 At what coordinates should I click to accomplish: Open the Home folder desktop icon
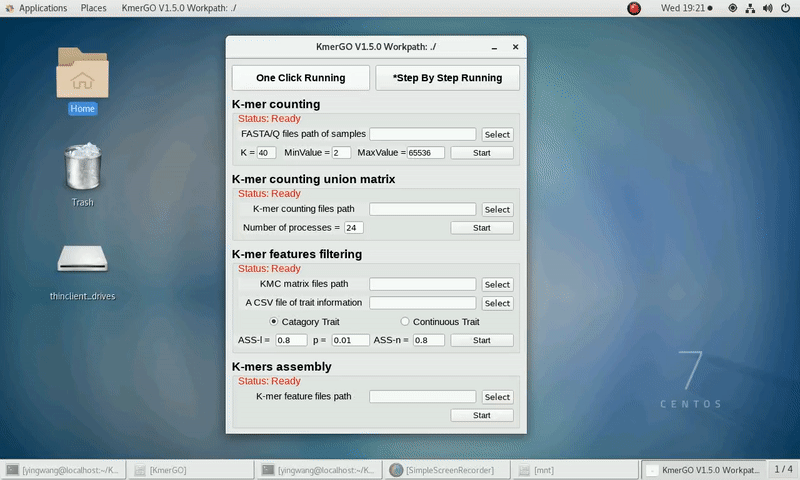click(x=82, y=80)
